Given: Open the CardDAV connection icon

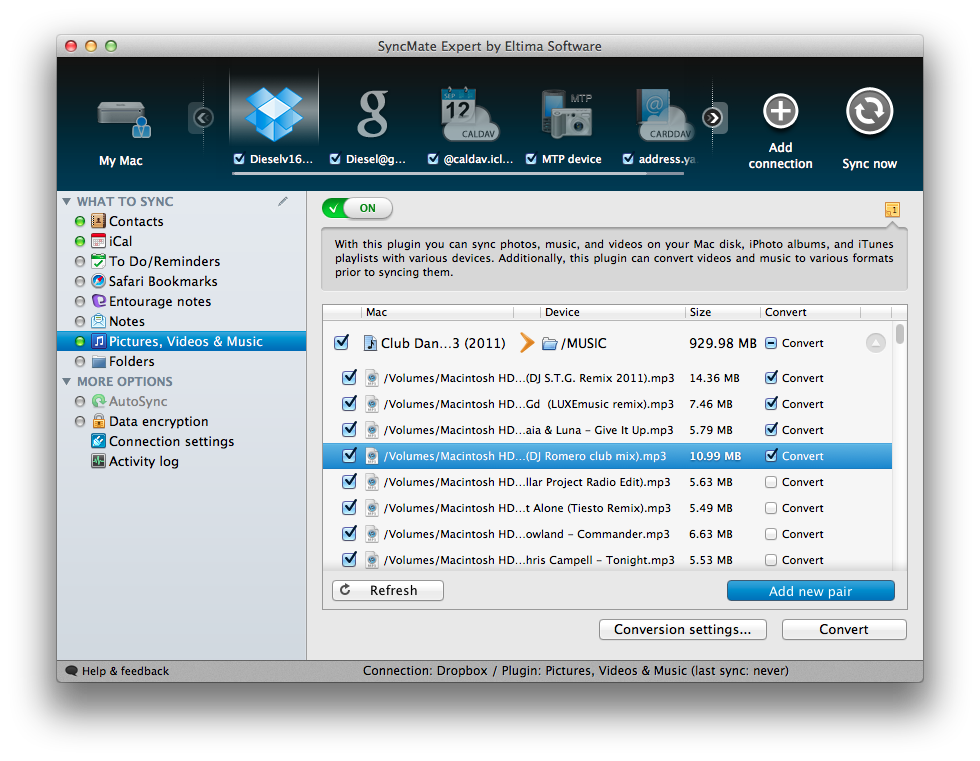Looking at the screenshot, I should coord(664,114).
